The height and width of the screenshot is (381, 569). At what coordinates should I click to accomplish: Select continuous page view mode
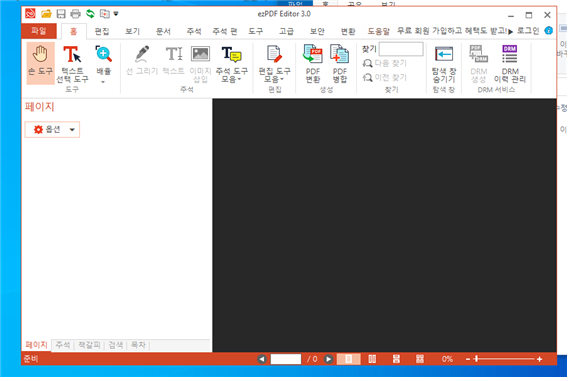click(x=396, y=359)
